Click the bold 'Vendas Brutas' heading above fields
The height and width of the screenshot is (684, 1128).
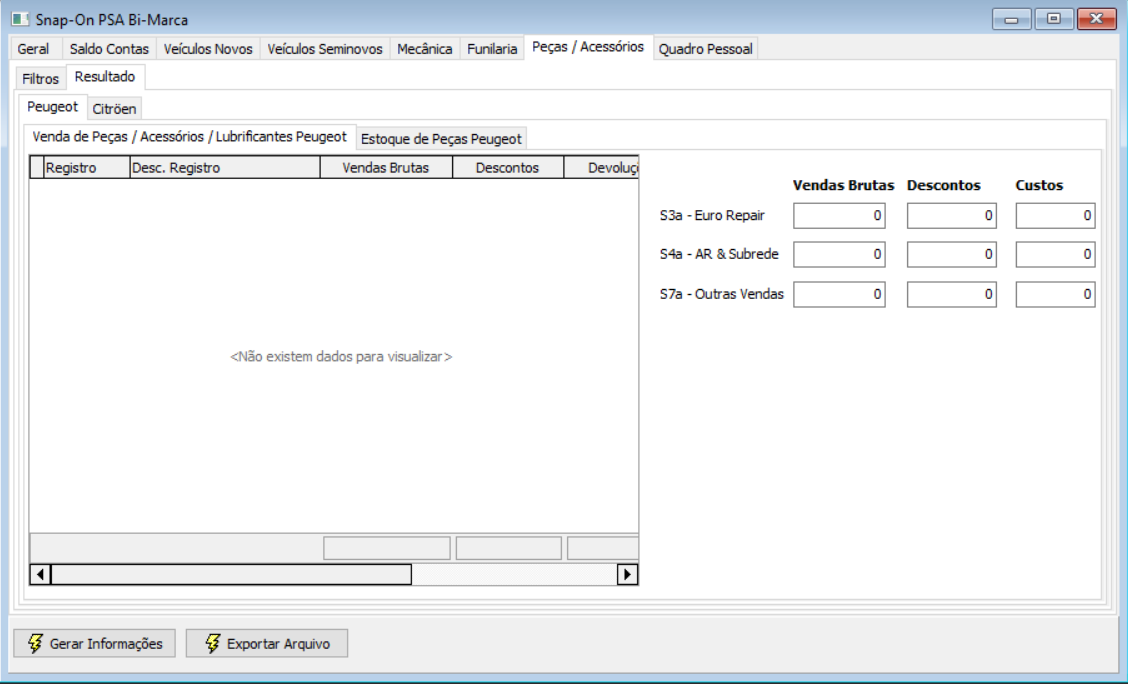[x=843, y=186]
